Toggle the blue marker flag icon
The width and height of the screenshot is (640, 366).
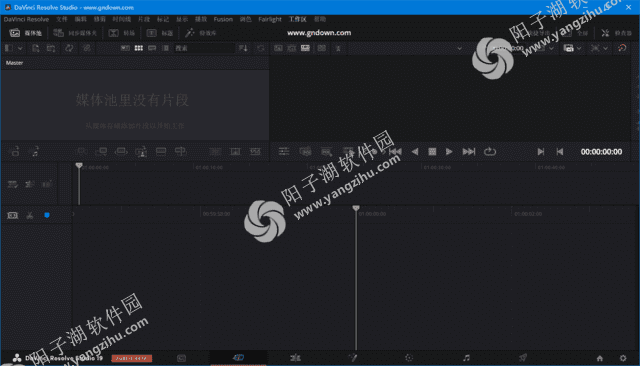47,215
